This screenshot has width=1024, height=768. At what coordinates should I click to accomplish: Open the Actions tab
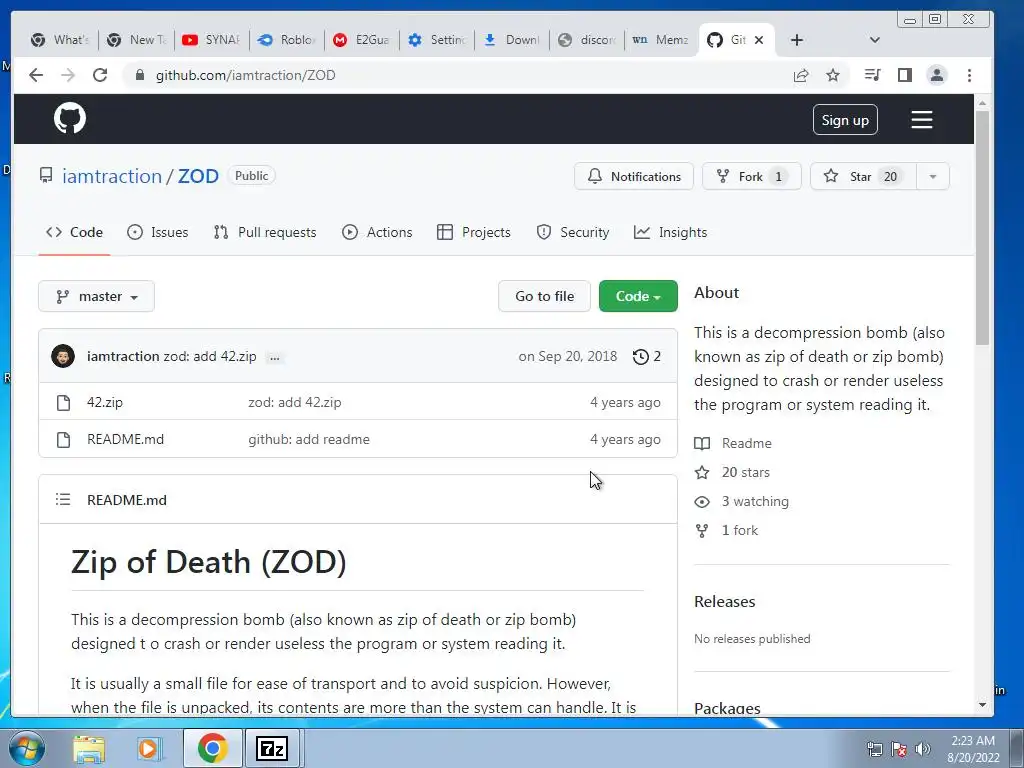coord(377,232)
